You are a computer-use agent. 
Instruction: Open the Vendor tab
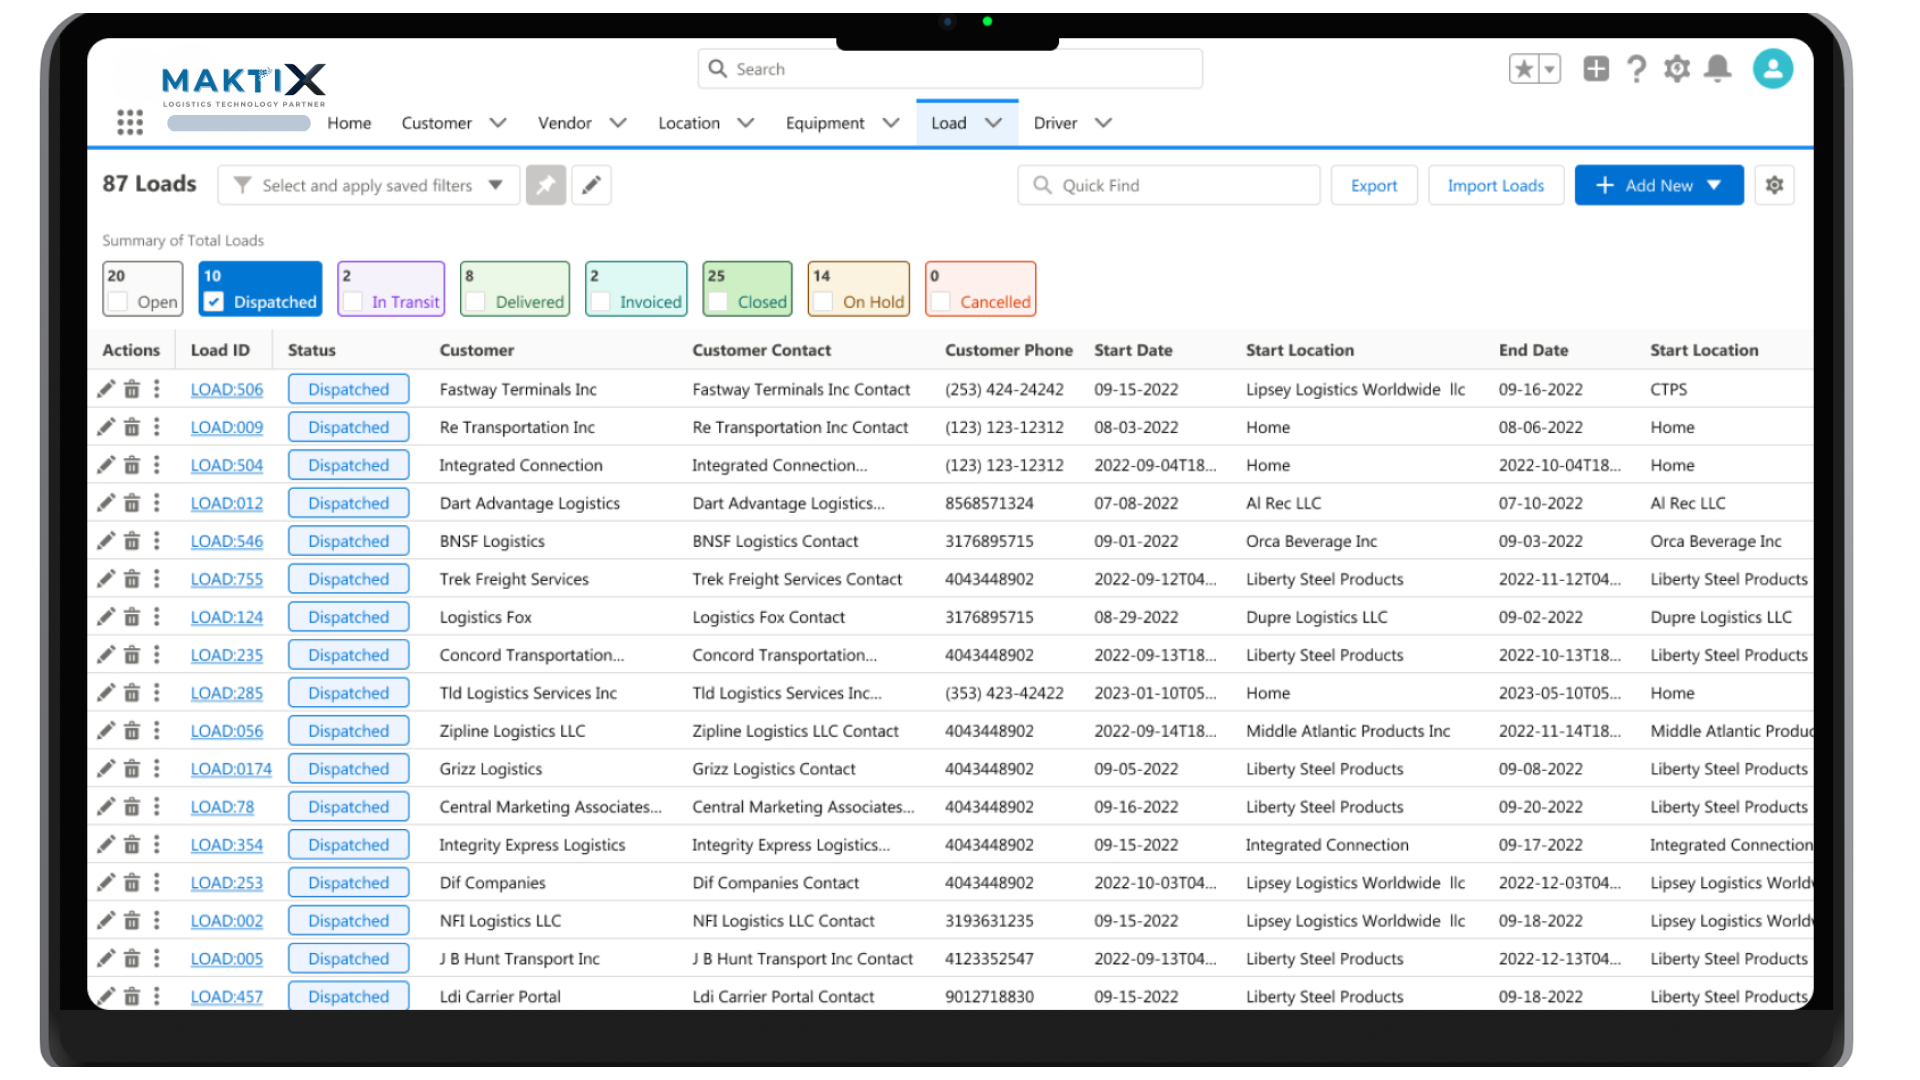coord(565,123)
